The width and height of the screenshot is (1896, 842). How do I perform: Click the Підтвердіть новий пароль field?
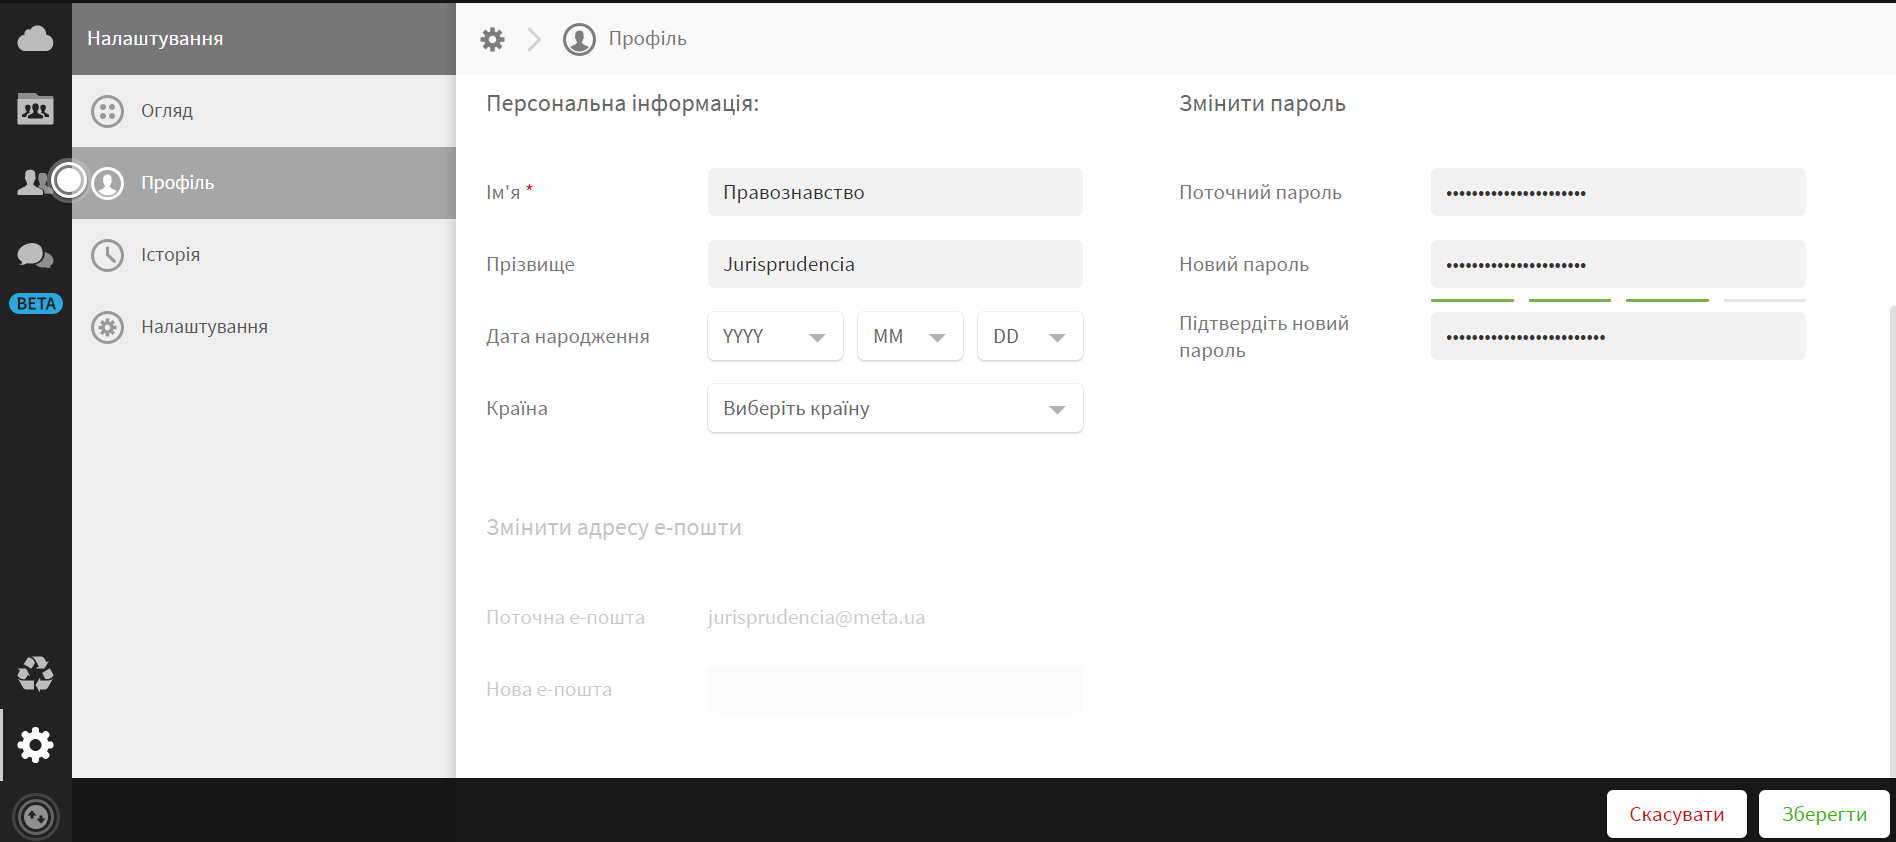[x=1618, y=336]
